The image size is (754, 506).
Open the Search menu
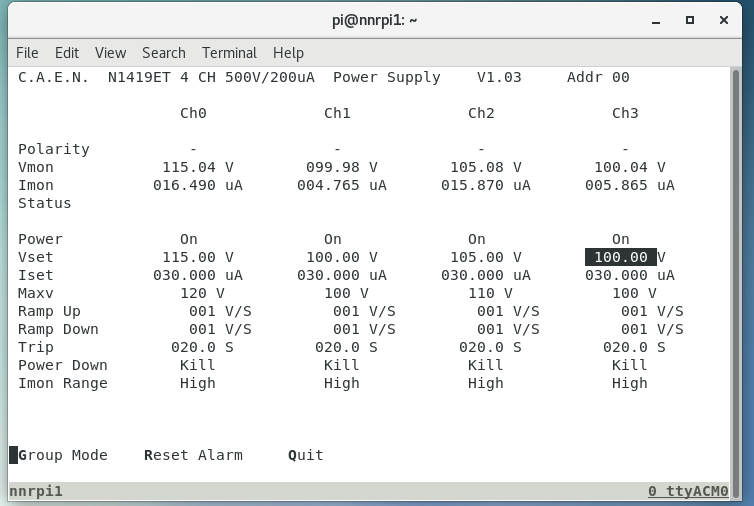pos(163,53)
